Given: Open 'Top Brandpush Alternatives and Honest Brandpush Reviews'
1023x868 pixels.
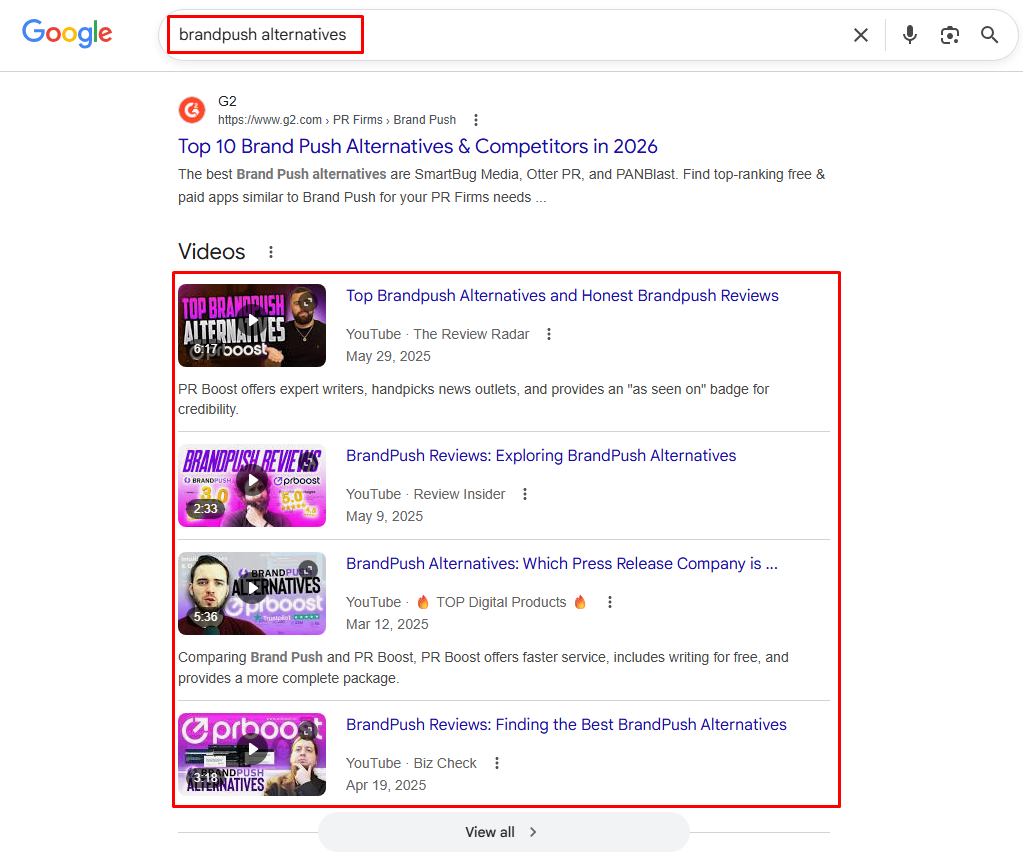Looking at the screenshot, I should [x=562, y=296].
